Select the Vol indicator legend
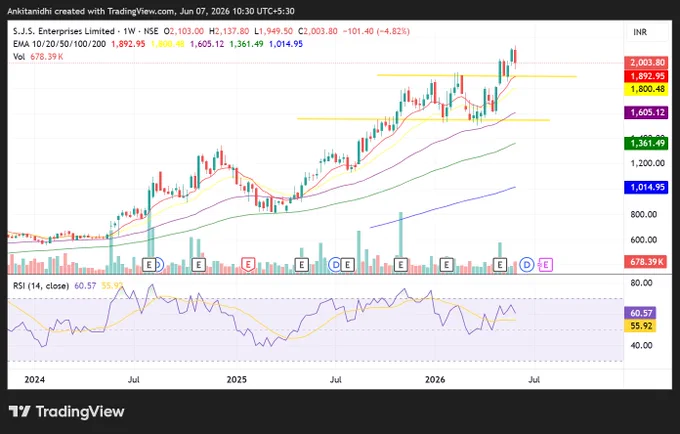 coord(19,57)
